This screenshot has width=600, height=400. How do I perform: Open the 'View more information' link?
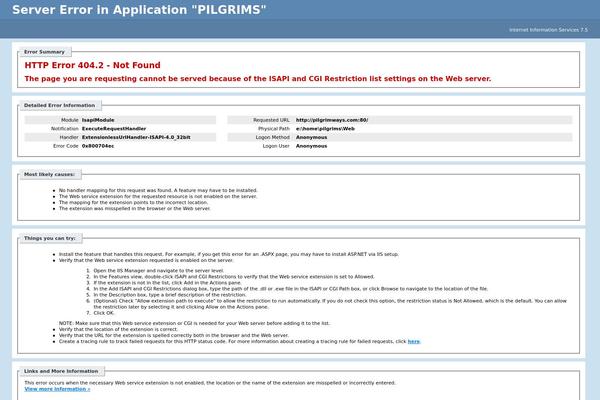[x=57, y=389]
